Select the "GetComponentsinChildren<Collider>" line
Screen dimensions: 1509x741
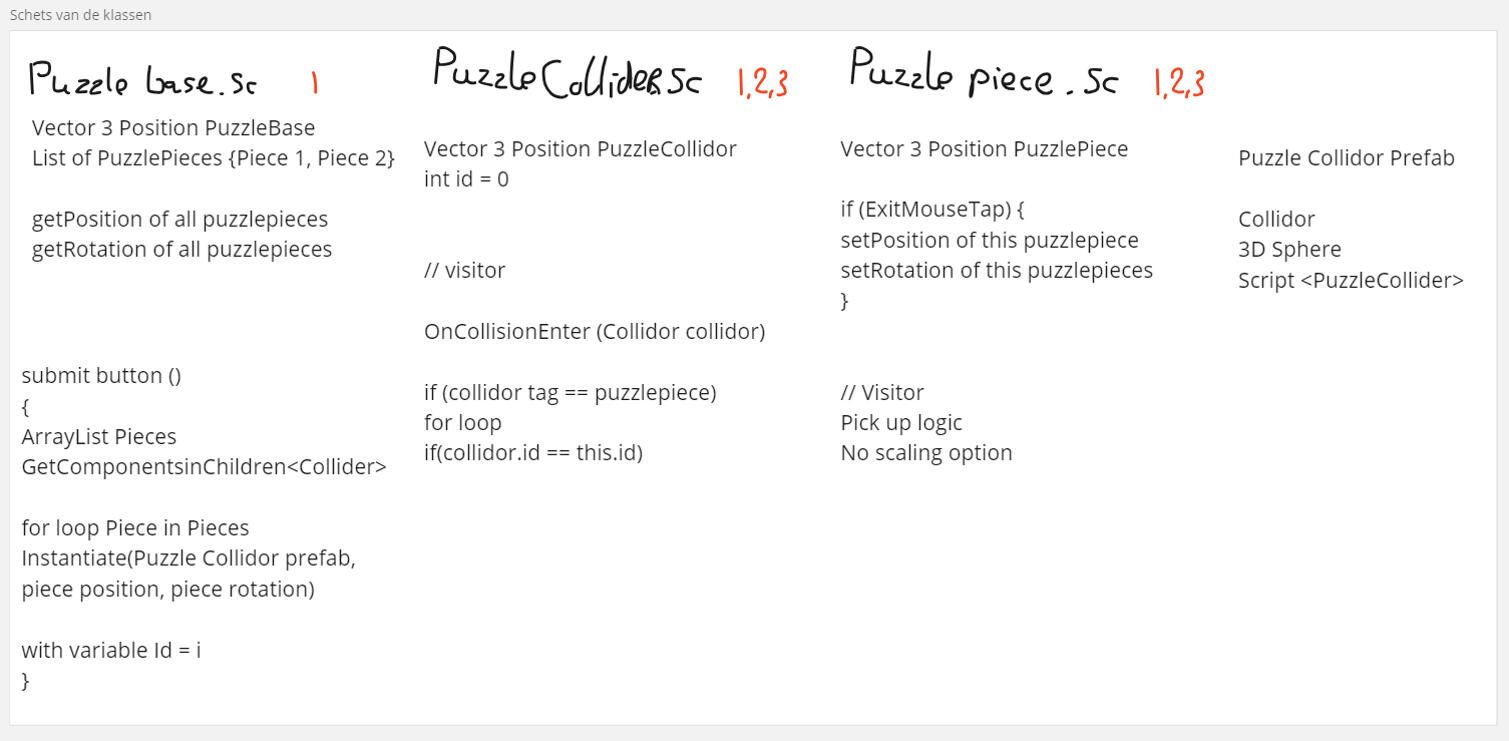tap(204, 467)
